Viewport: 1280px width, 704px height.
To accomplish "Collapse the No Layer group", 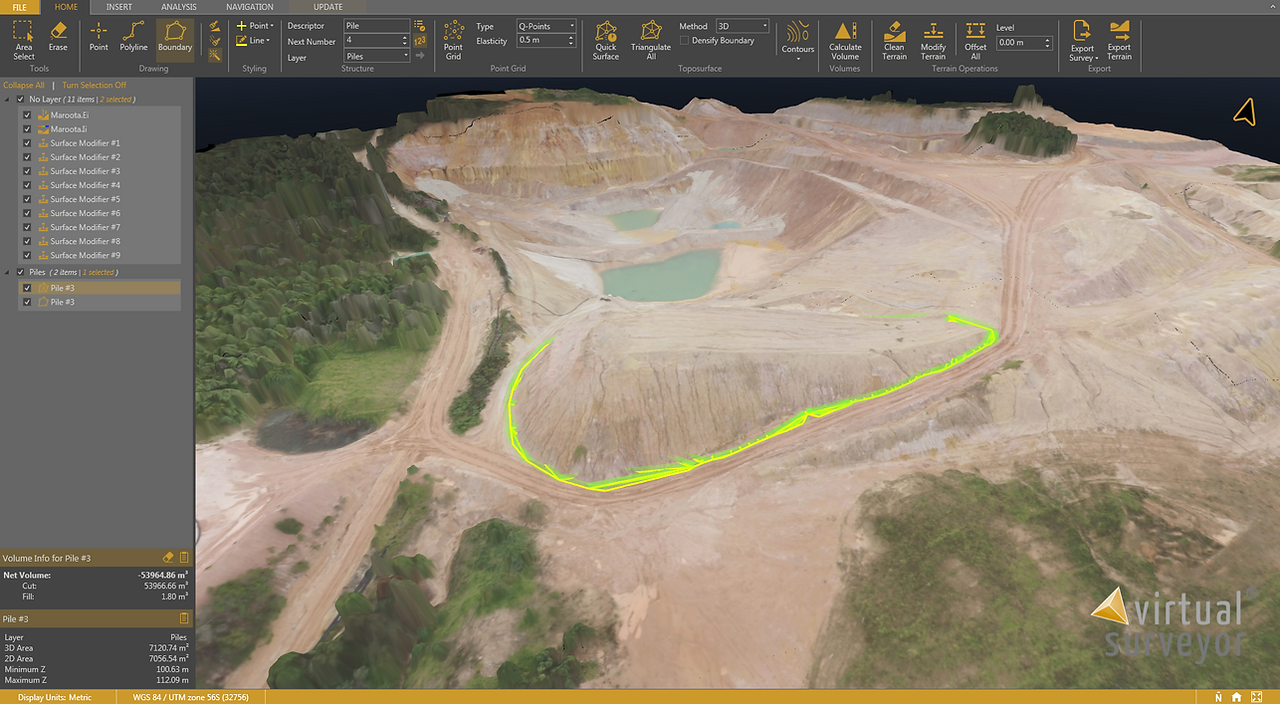I will (9, 100).
